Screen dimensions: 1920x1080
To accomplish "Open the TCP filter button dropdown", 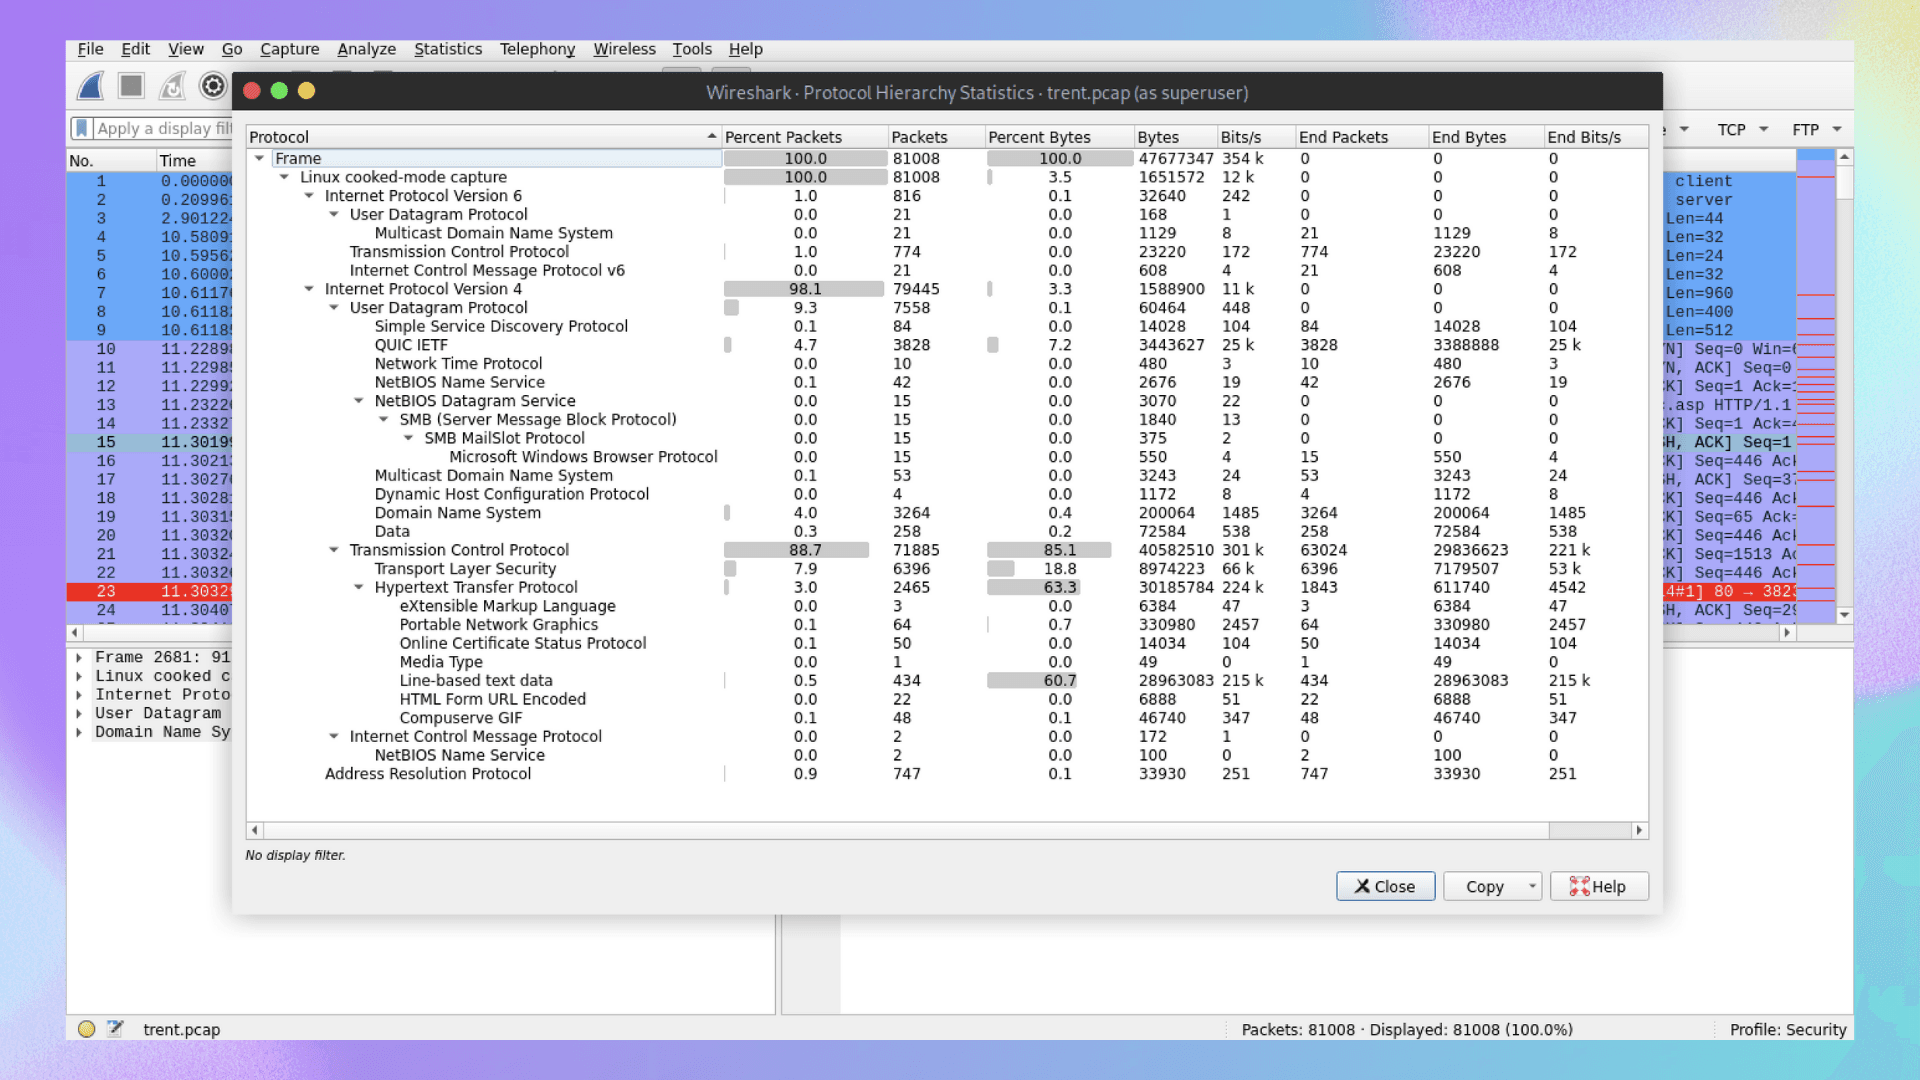I will click(x=1764, y=129).
